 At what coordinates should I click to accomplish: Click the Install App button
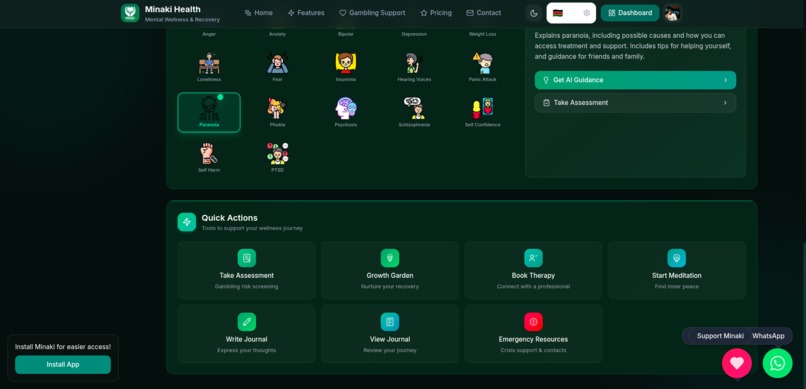click(63, 364)
